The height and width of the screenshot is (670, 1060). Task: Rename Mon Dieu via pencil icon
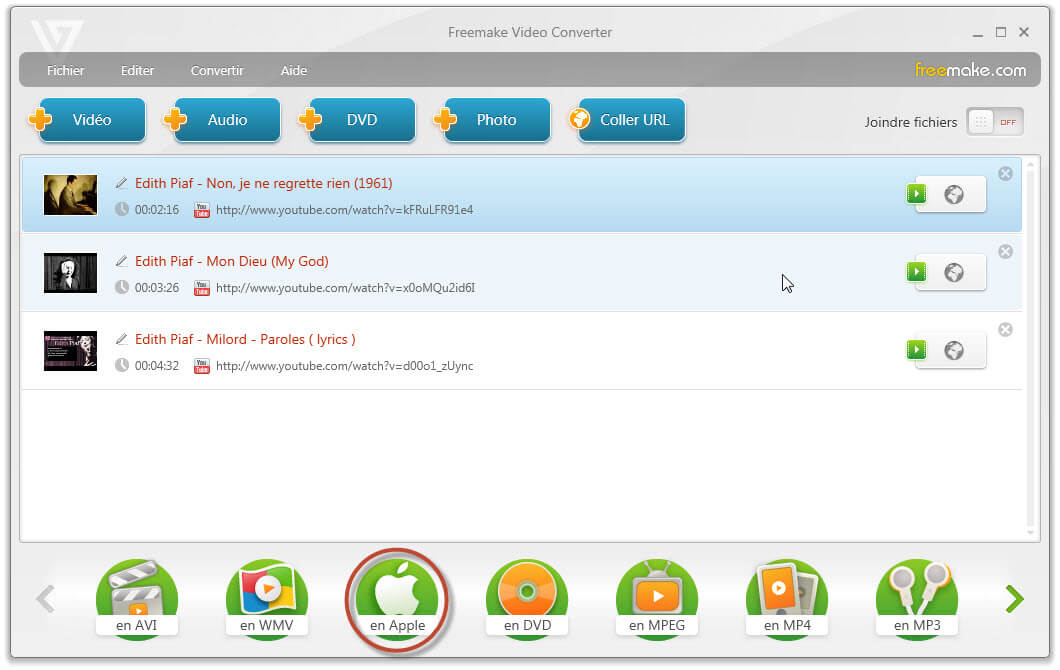[121, 261]
